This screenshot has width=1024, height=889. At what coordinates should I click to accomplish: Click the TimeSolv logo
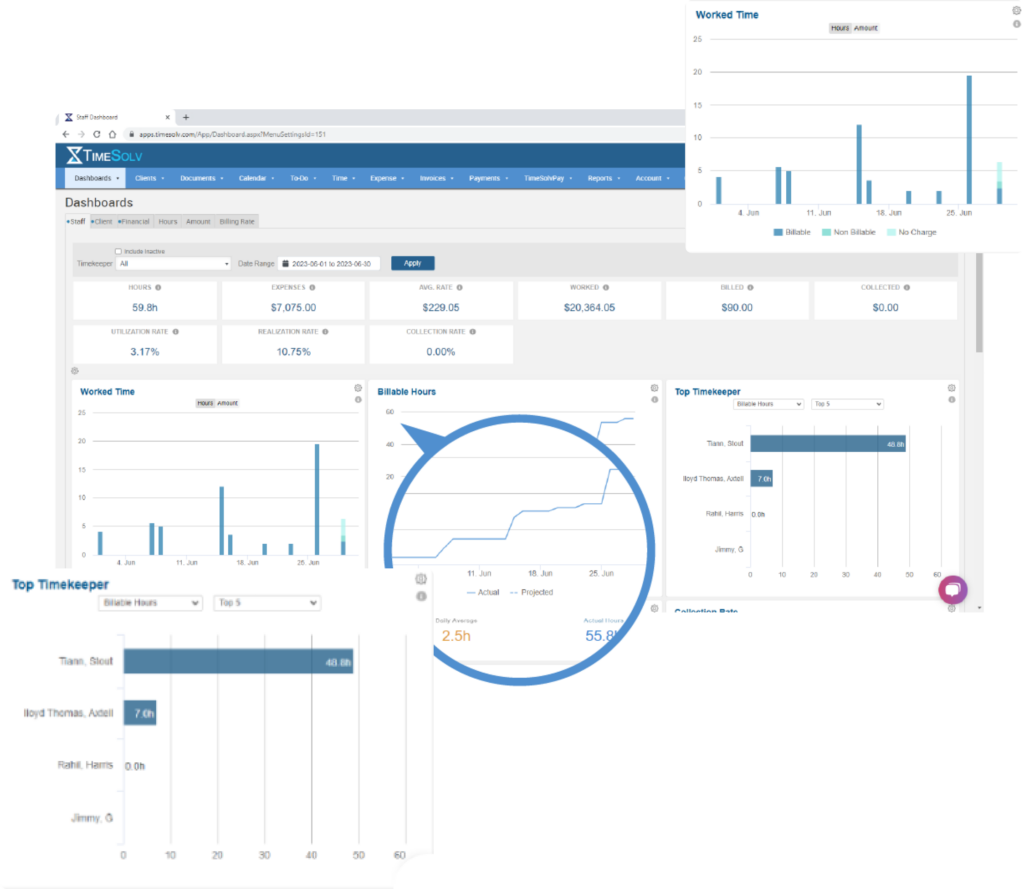click(x=104, y=155)
